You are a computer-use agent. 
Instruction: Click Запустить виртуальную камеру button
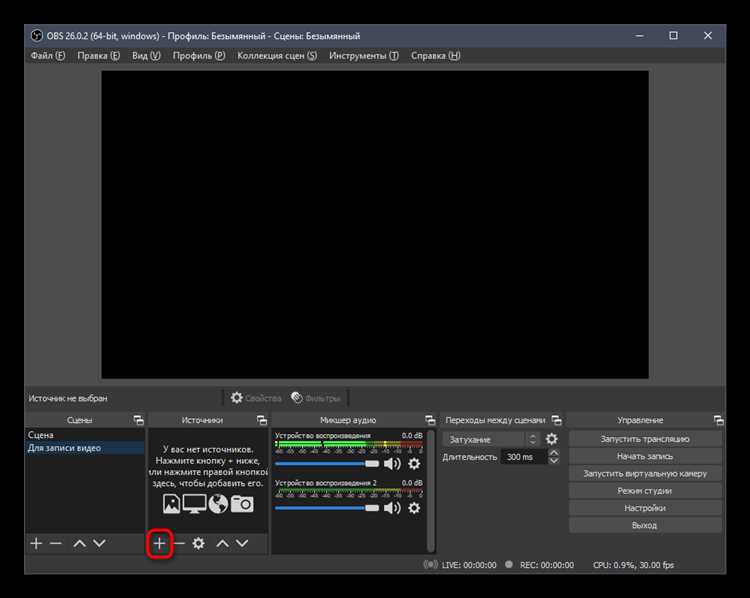(645, 473)
